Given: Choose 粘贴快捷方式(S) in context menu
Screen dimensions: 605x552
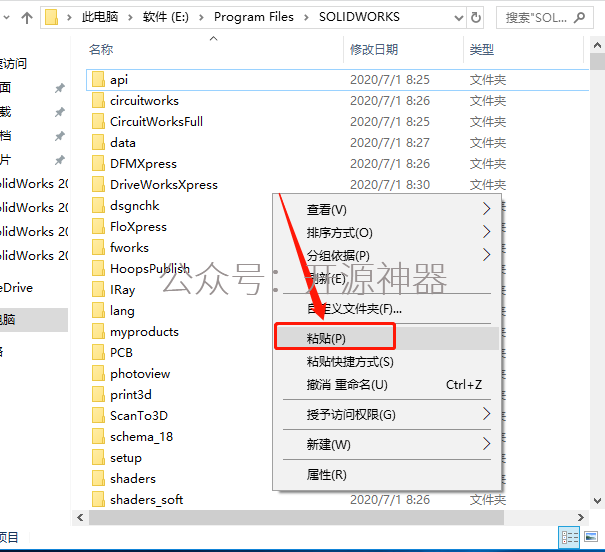Looking at the screenshot, I should (x=387, y=361).
